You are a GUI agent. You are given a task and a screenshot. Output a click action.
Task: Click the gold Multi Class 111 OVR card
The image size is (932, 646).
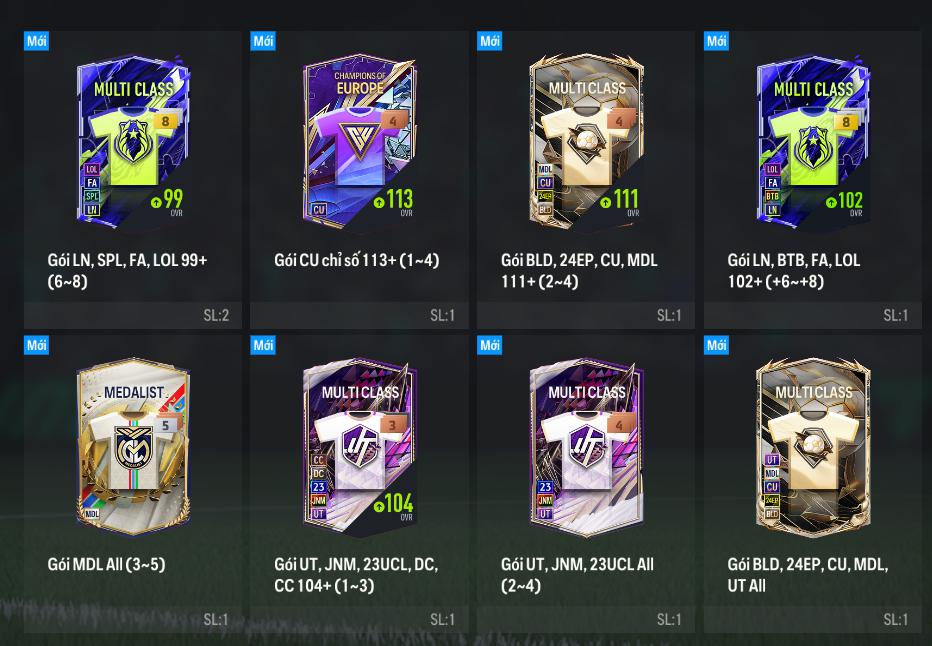tap(586, 141)
